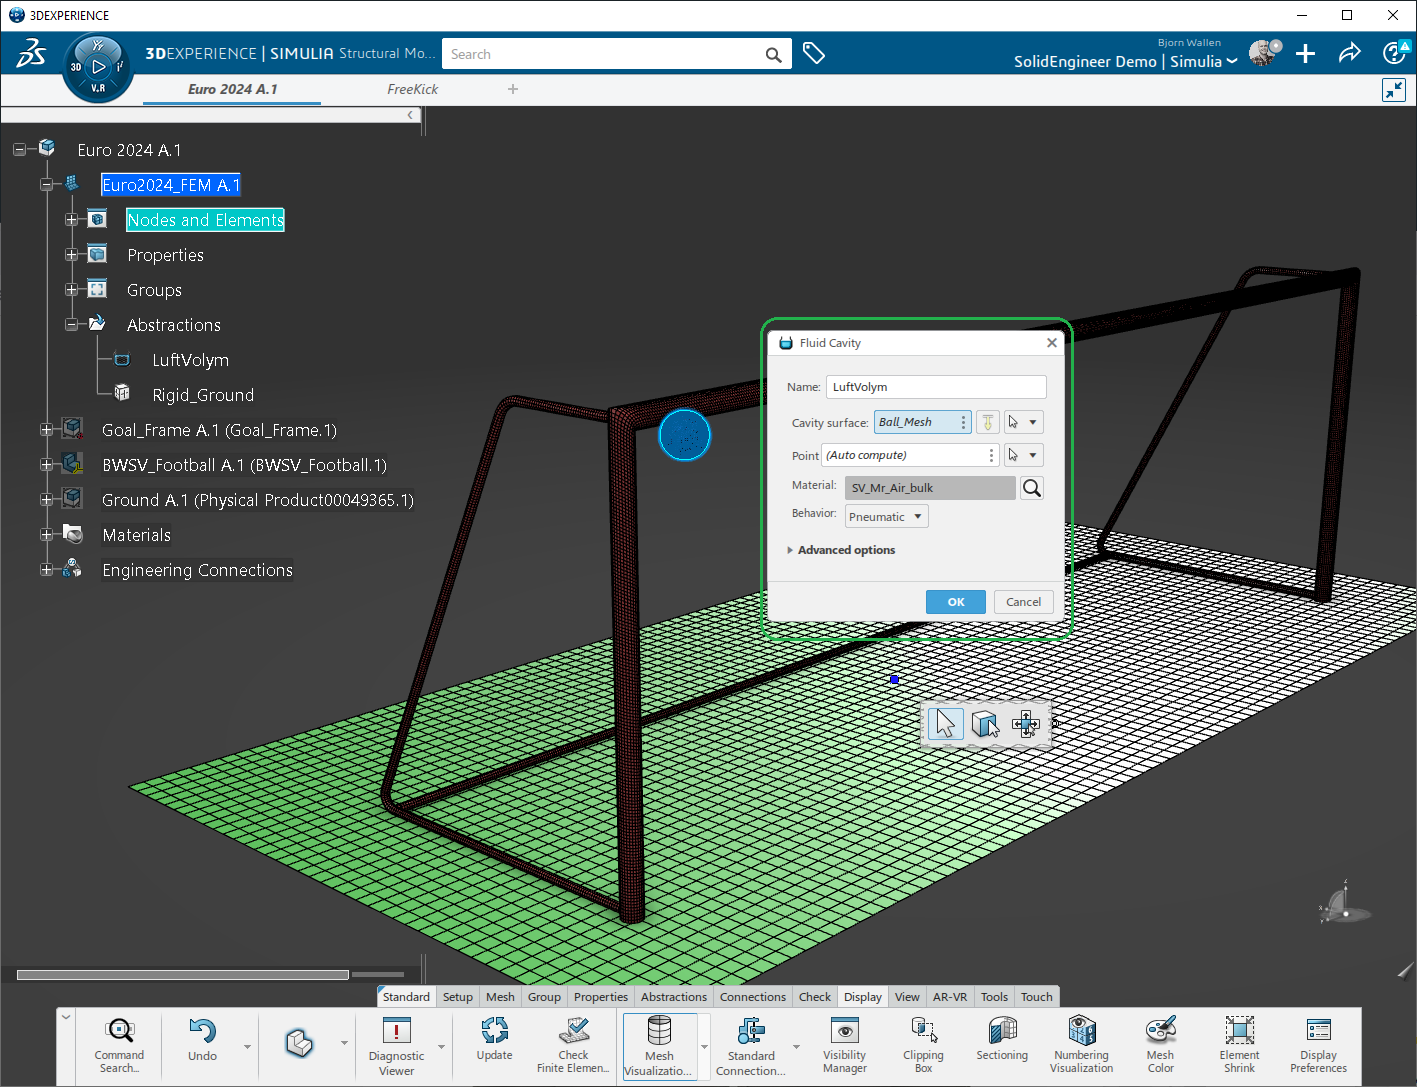Click the Element Shrink icon
Viewport: 1417px width, 1087px height.
click(1239, 1043)
